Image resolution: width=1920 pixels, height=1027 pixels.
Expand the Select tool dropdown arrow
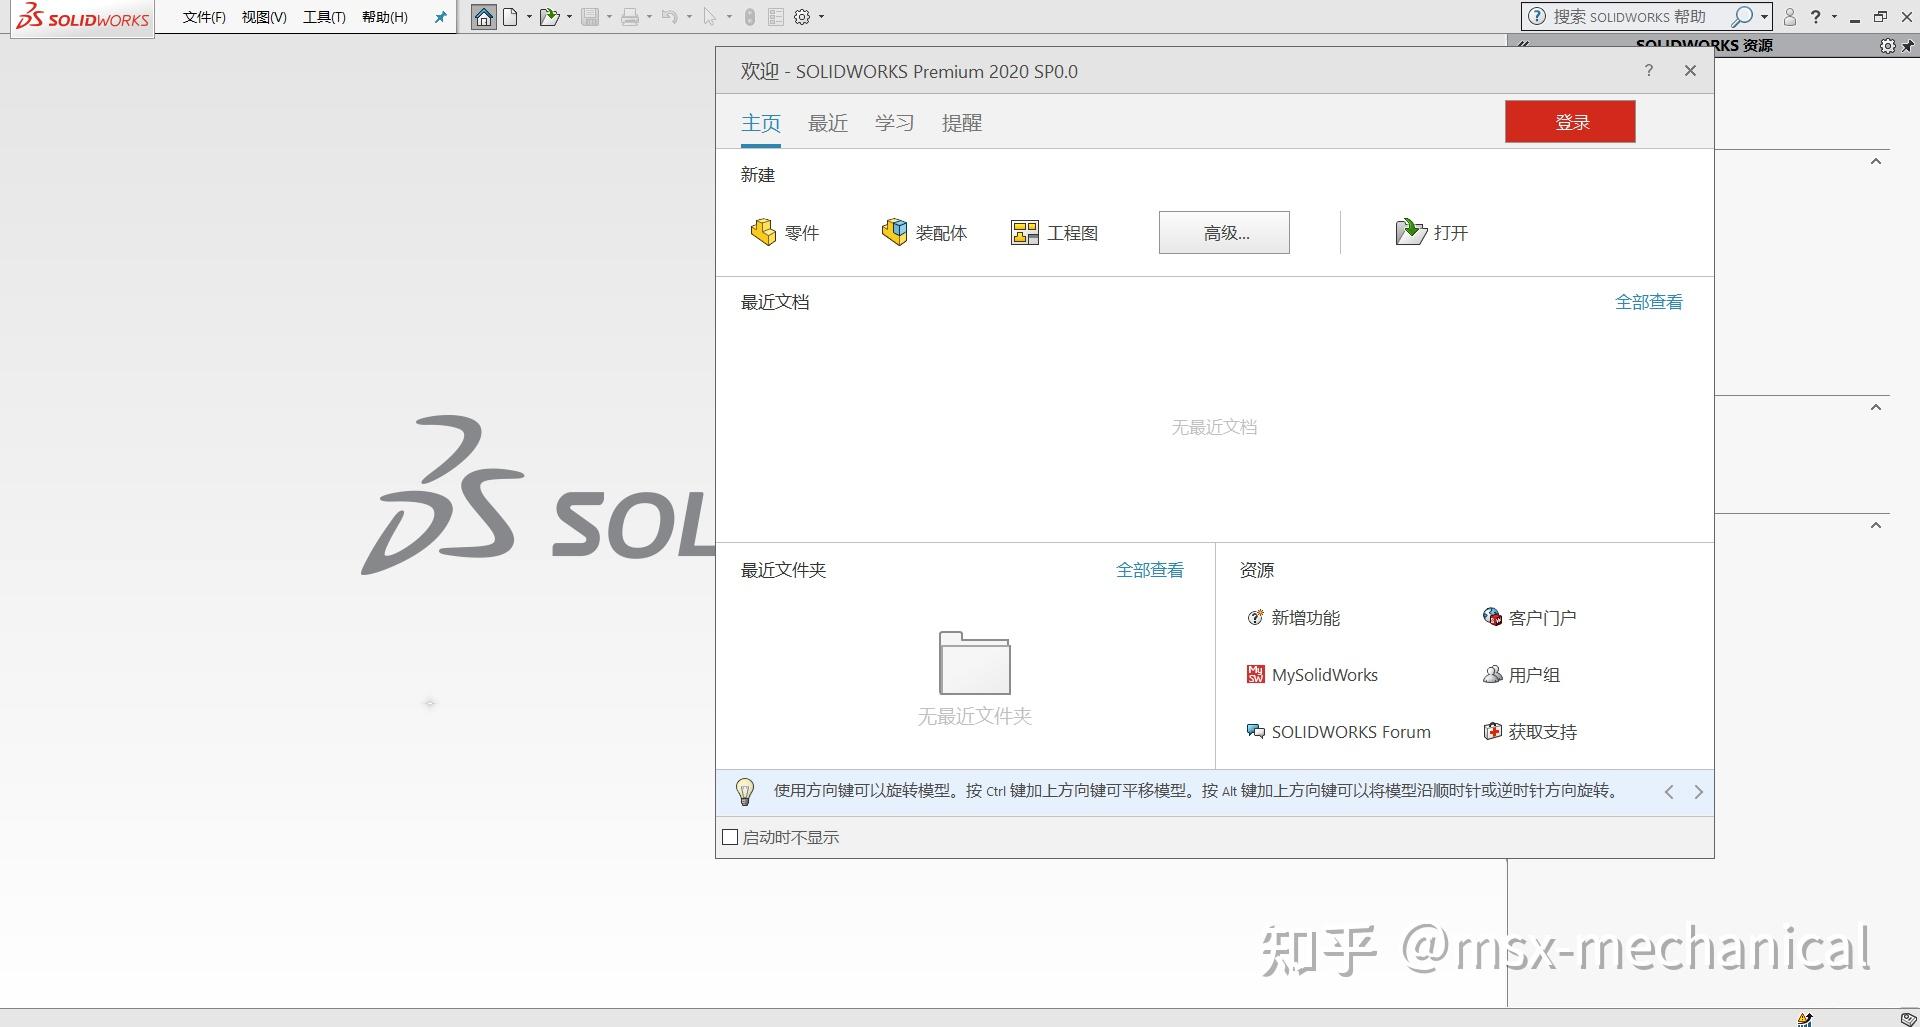pos(729,17)
